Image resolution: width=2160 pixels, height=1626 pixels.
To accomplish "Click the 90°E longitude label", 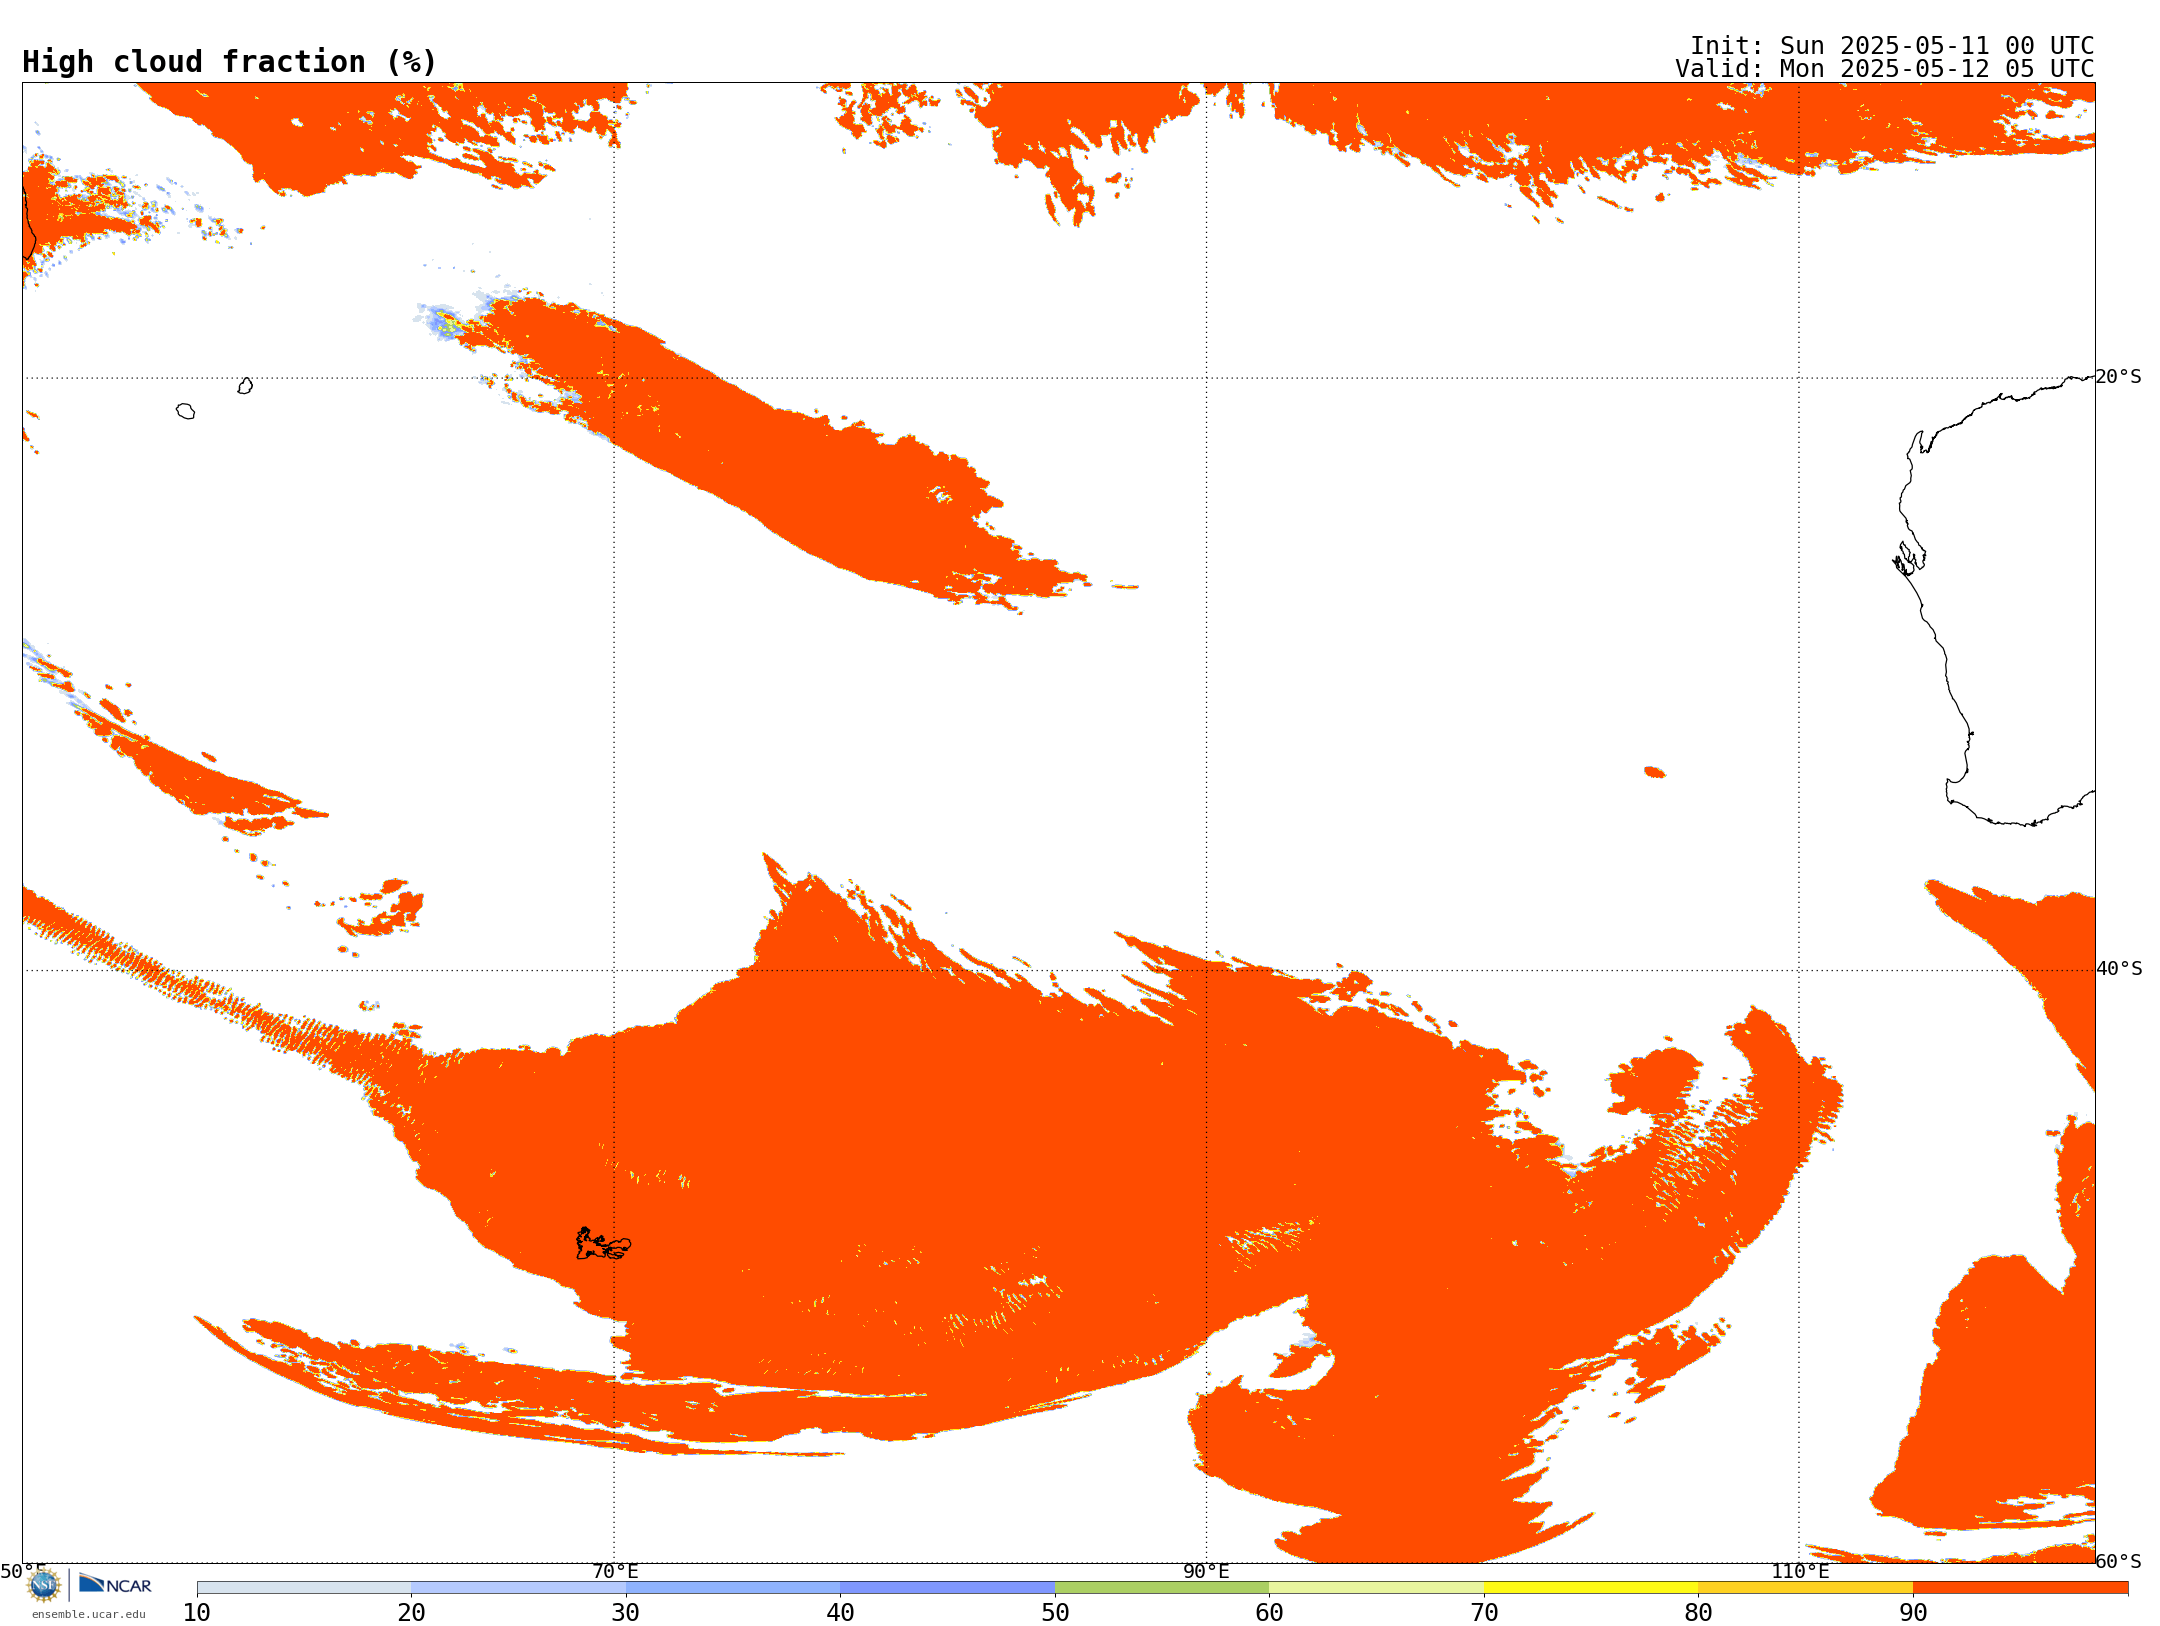I will [1206, 1571].
